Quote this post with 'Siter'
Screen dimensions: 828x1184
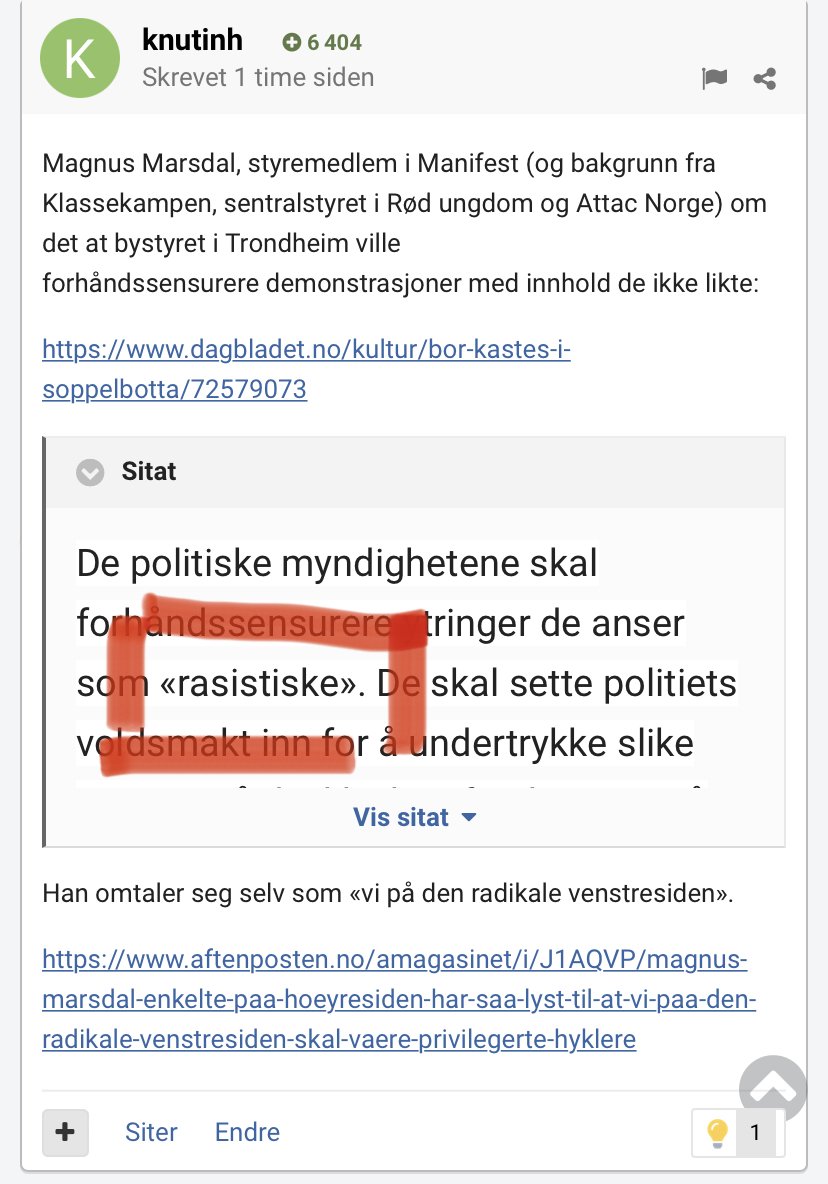coord(151,1132)
